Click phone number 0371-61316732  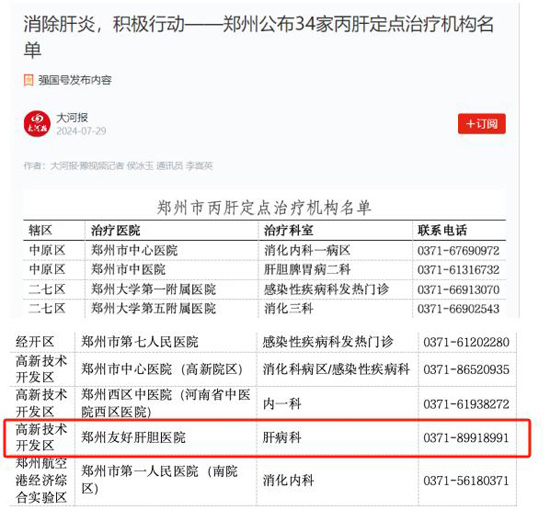click(458, 270)
